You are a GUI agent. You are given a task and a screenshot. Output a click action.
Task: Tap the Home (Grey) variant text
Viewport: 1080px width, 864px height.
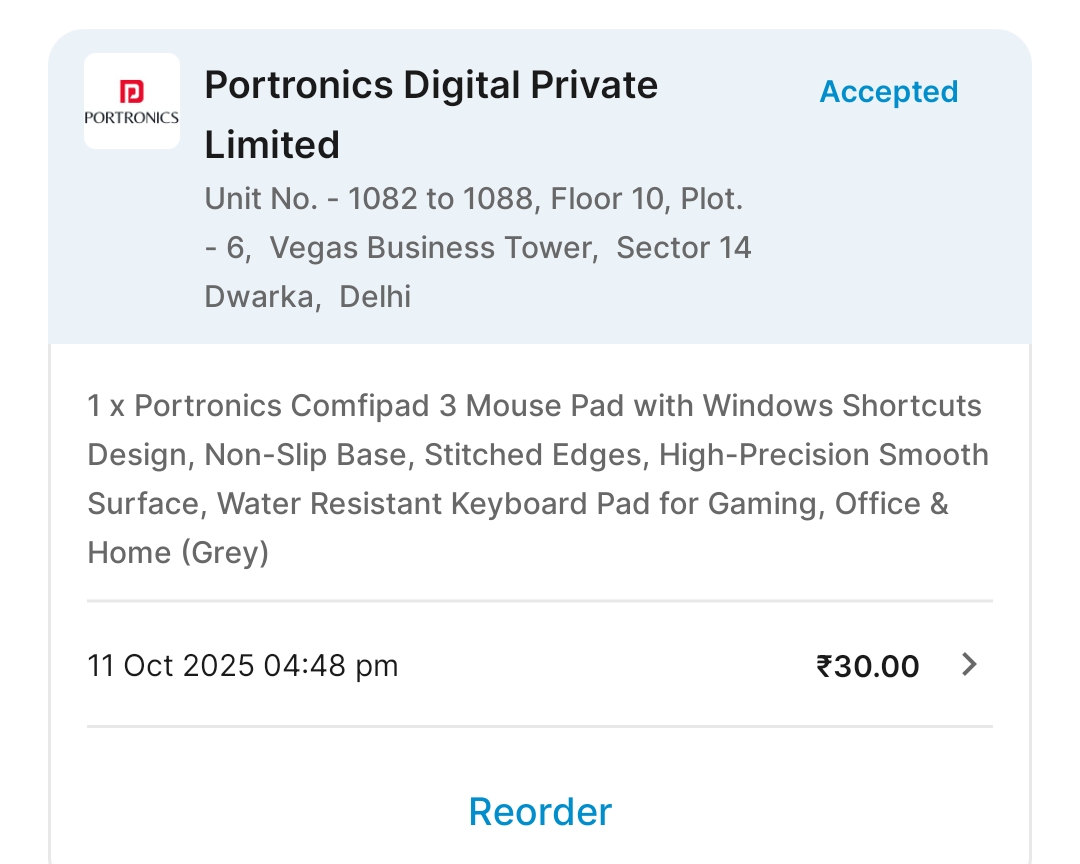click(178, 552)
